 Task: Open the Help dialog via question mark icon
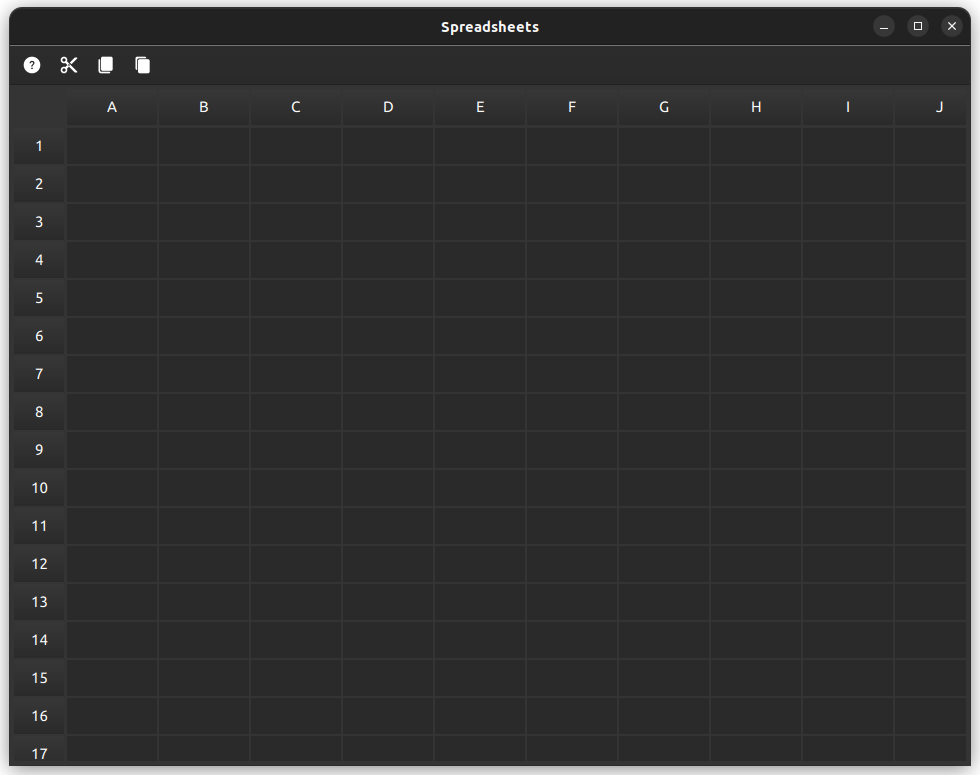pos(31,65)
